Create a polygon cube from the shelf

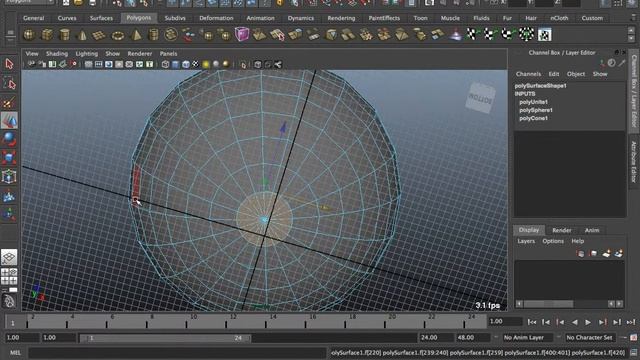[47, 35]
